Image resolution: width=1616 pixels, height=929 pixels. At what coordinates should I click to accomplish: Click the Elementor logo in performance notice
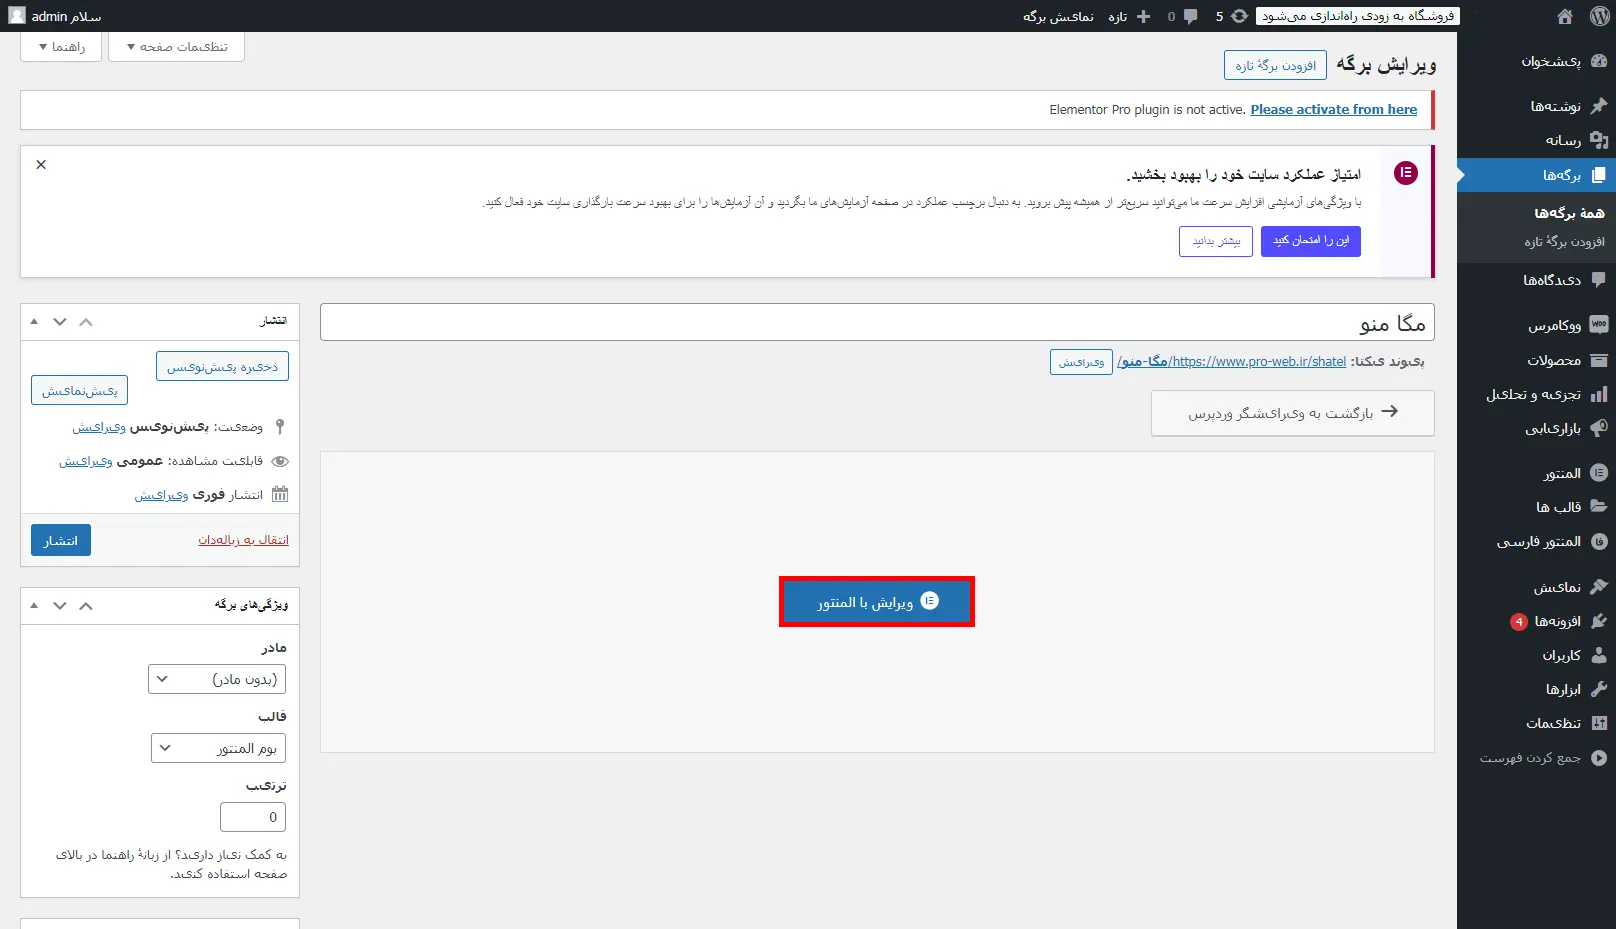[1405, 173]
